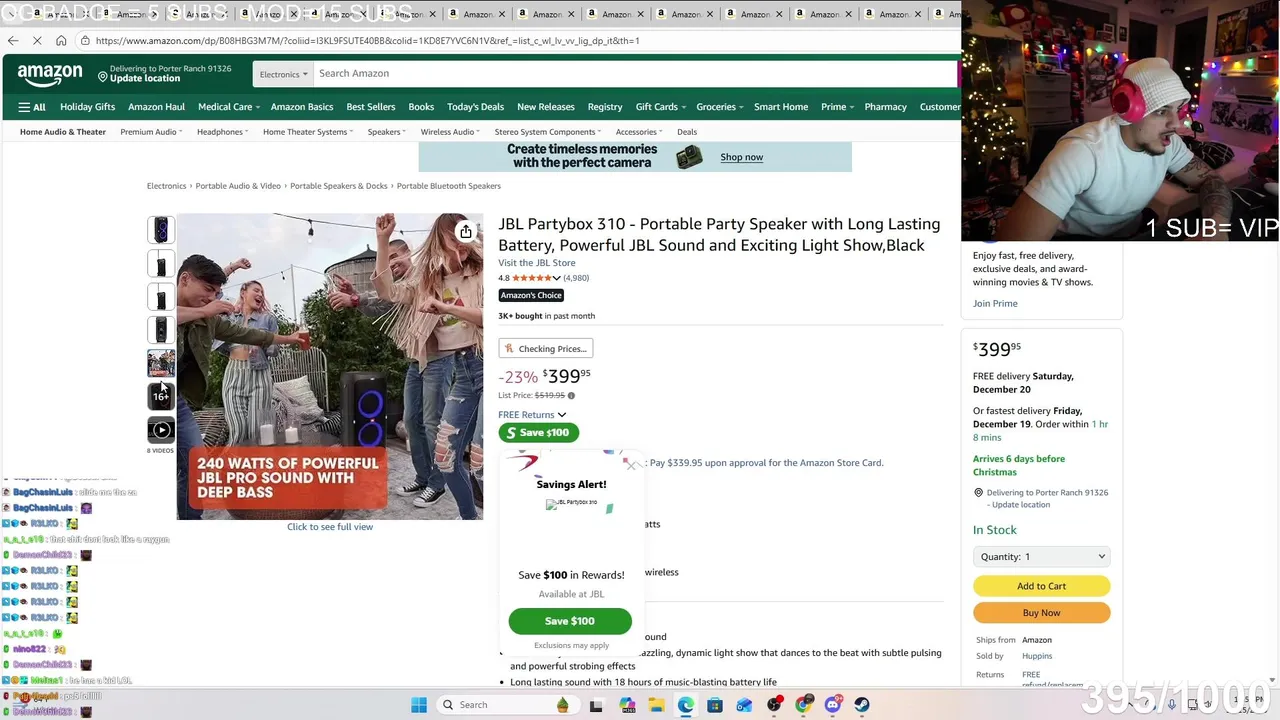Select the second product thumbnail
1280x720 pixels.
(x=161, y=264)
